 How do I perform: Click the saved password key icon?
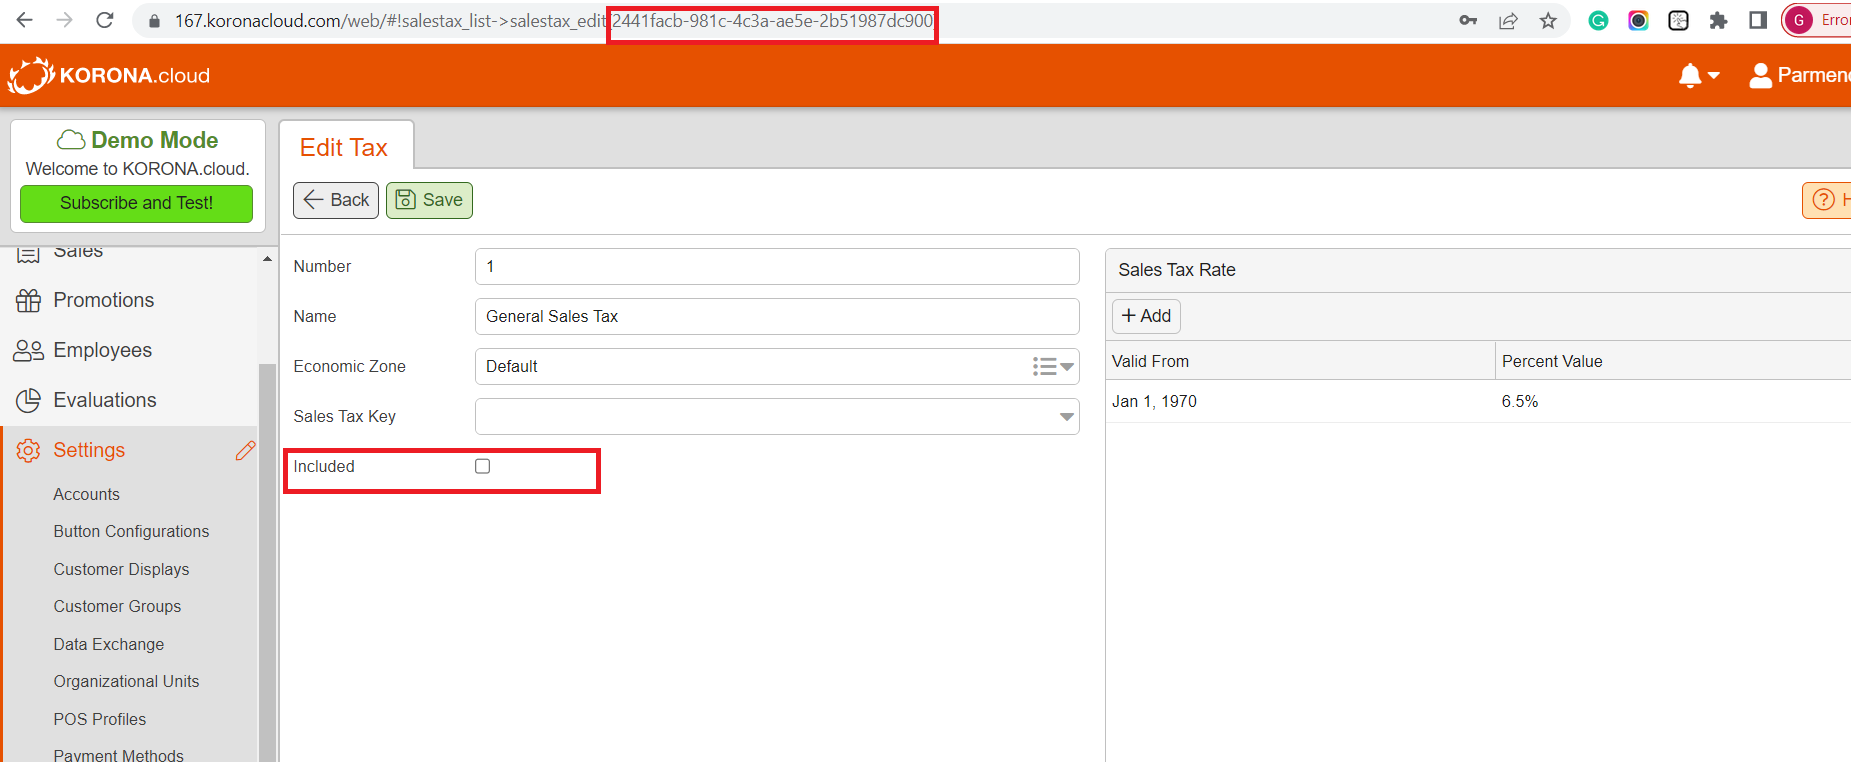(1468, 20)
